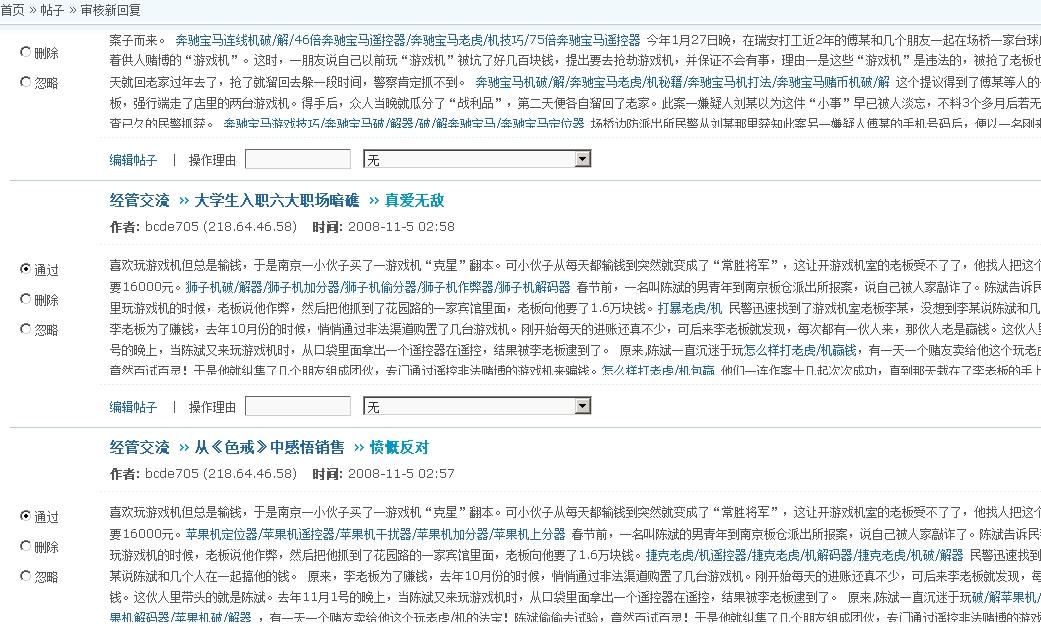Click author bcde705 of 愤慨反对 reply
The height and width of the screenshot is (628, 1041).
172,473
